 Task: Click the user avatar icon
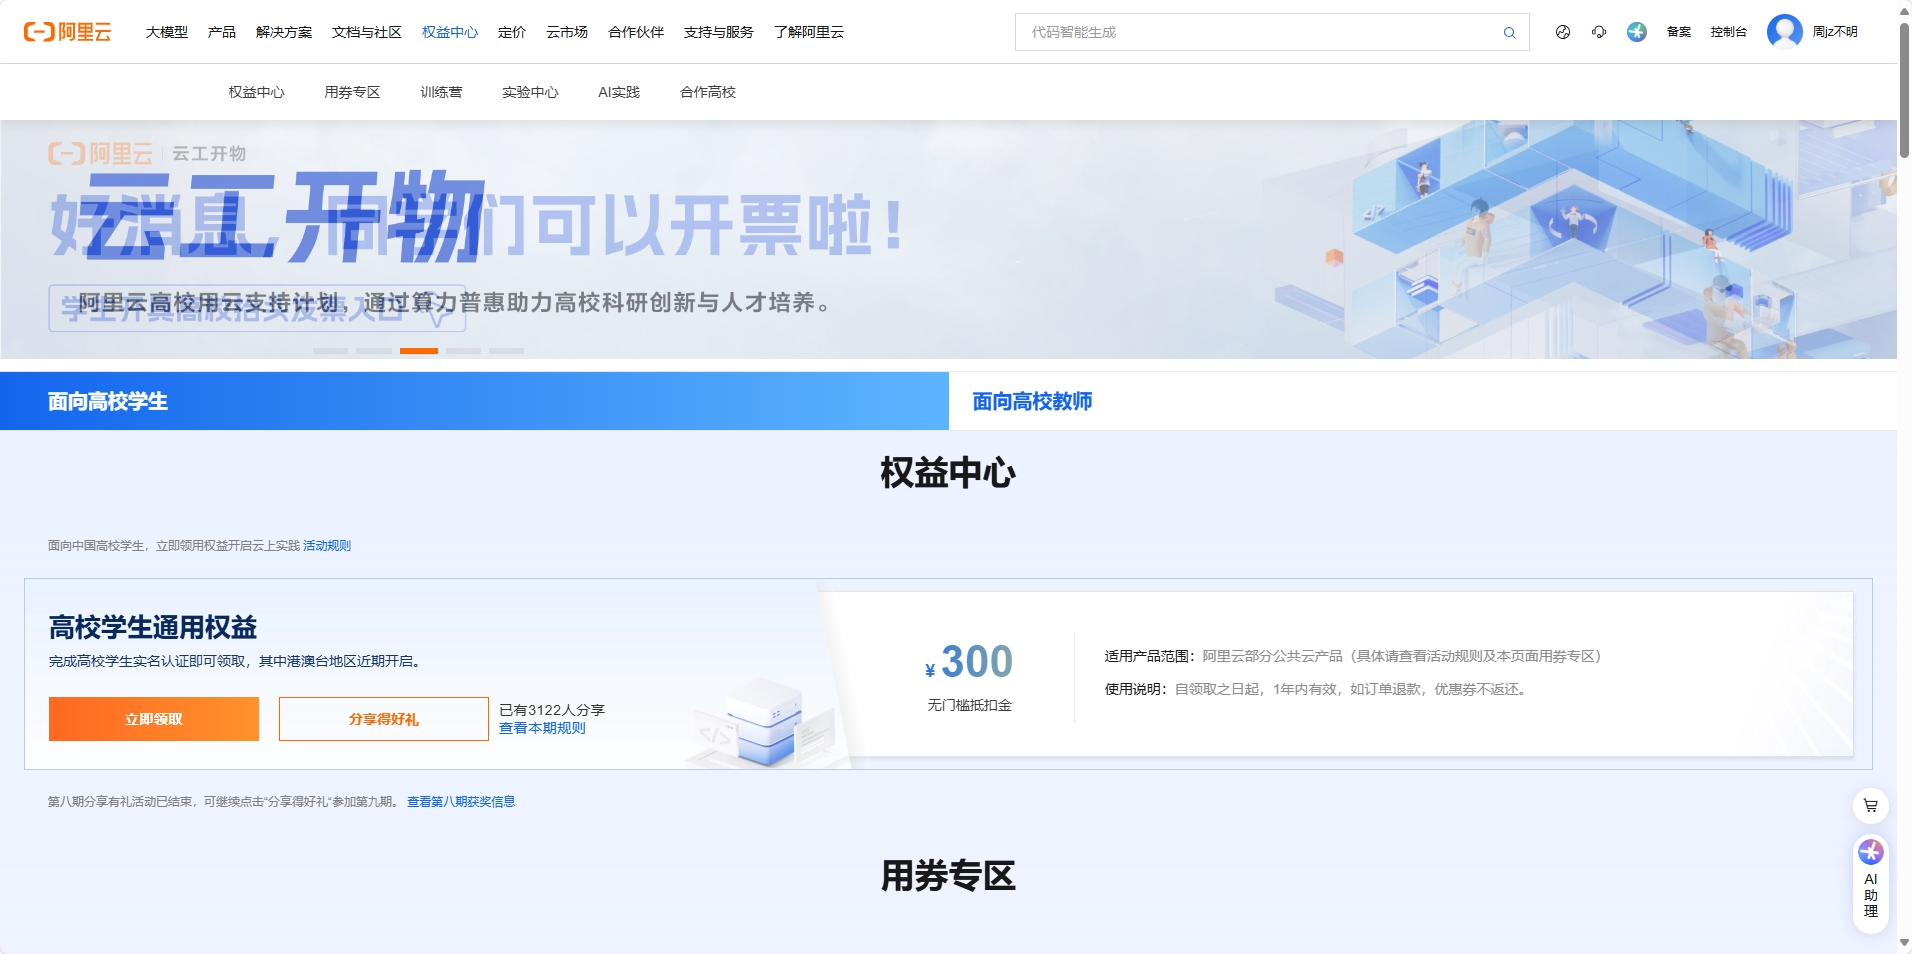(x=1784, y=32)
